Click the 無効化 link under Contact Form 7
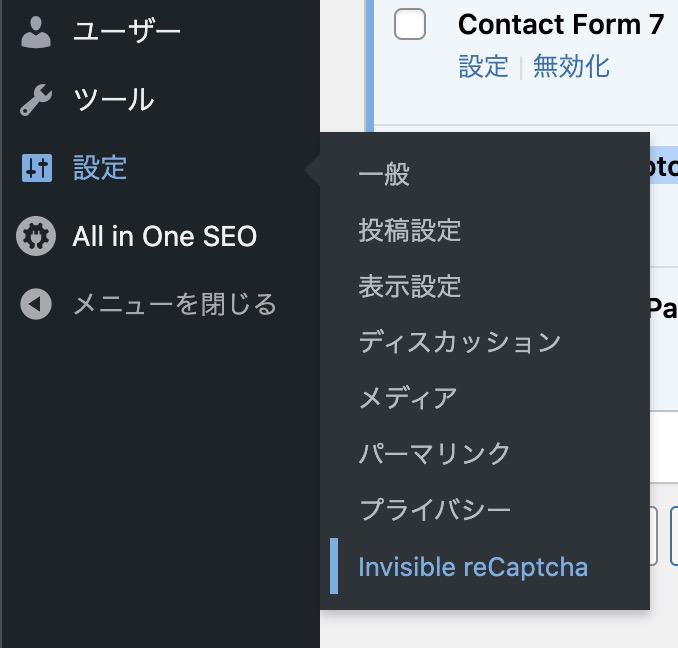 571,67
